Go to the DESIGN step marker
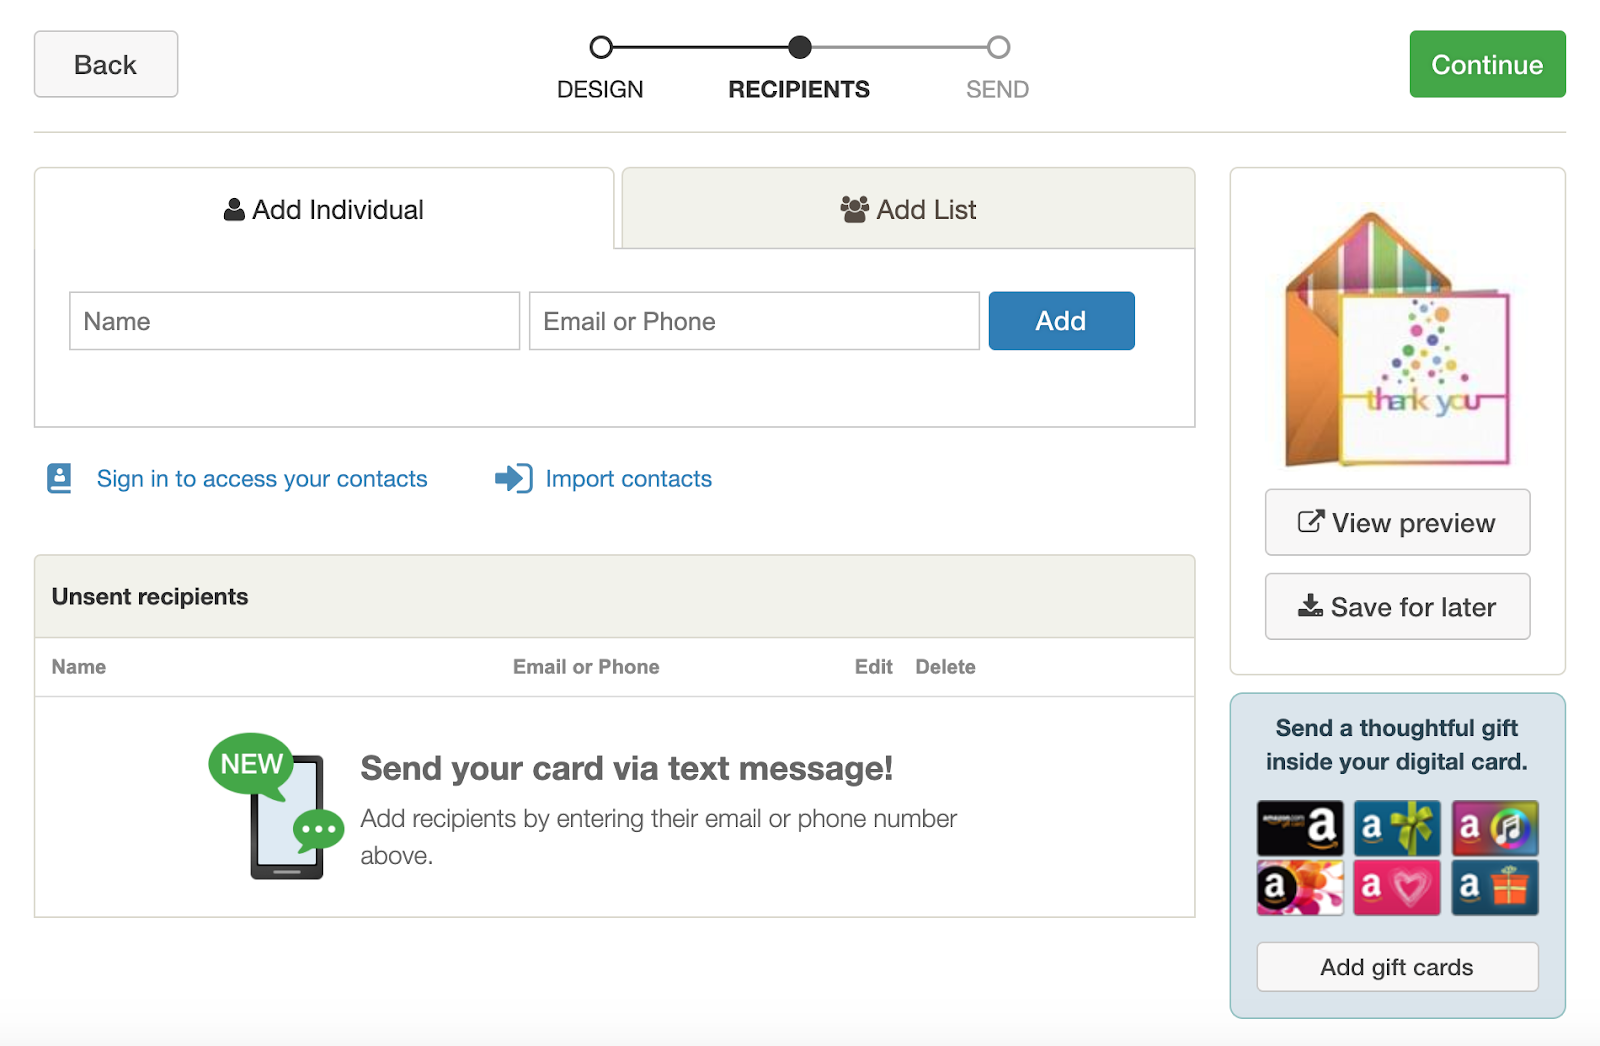This screenshot has height=1046, width=1600. coord(600,47)
